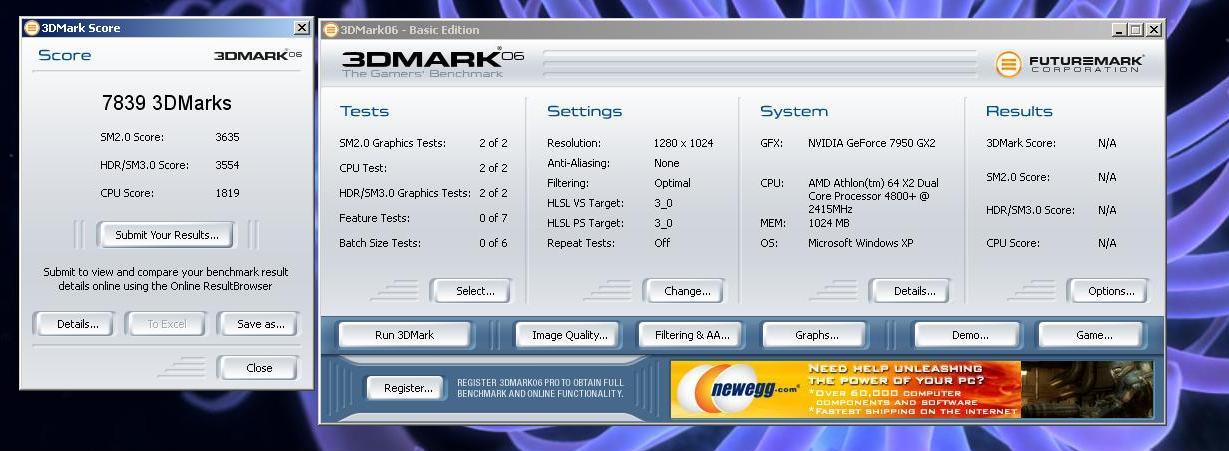Click the Results section heading
The height and width of the screenshot is (451, 1229).
click(1019, 111)
